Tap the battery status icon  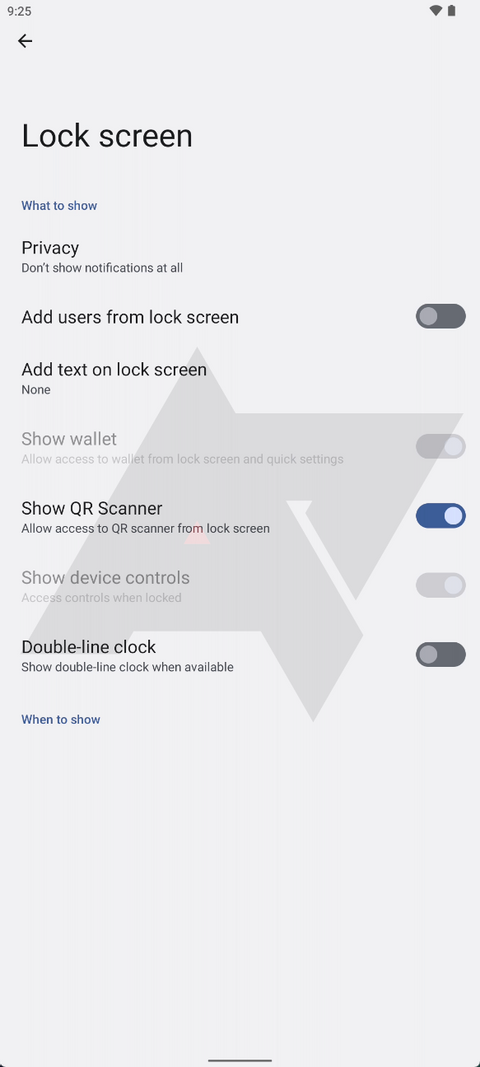pos(451,11)
